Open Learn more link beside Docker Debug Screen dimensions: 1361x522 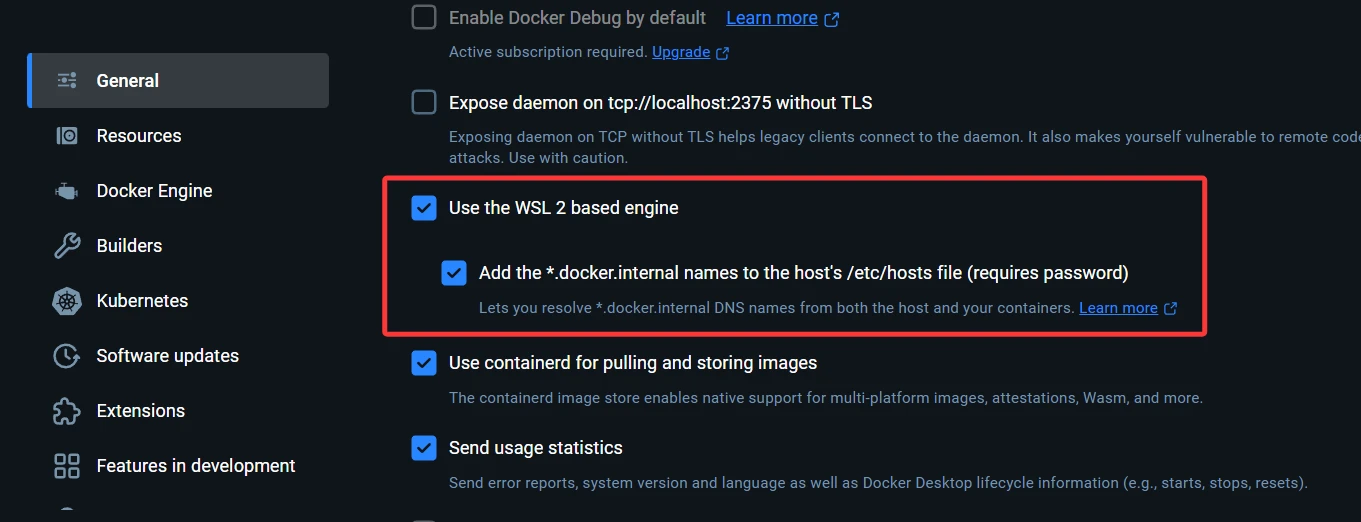pos(772,18)
